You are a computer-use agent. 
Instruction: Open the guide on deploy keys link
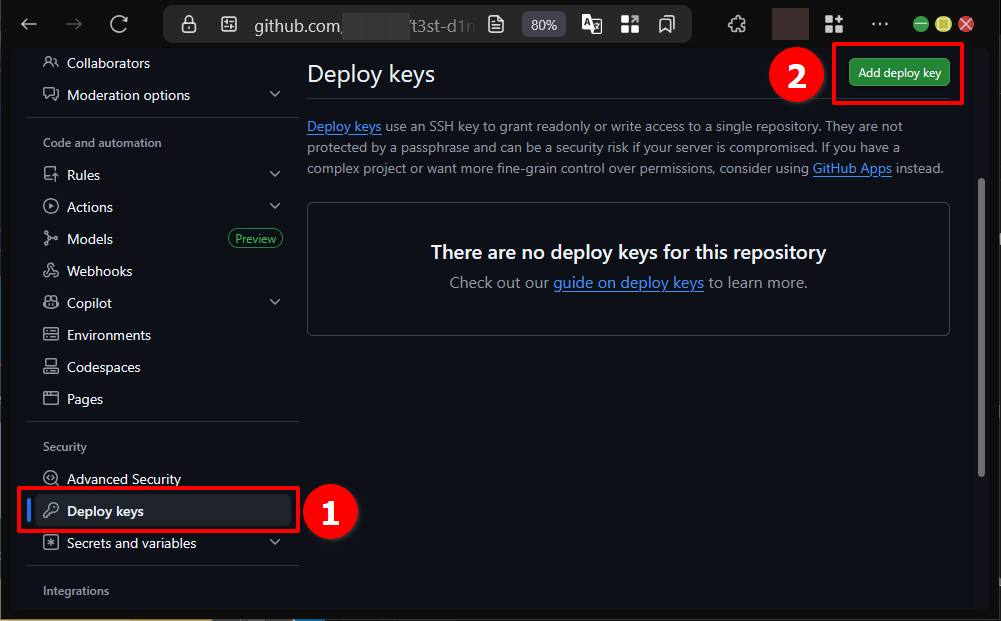(628, 283)
